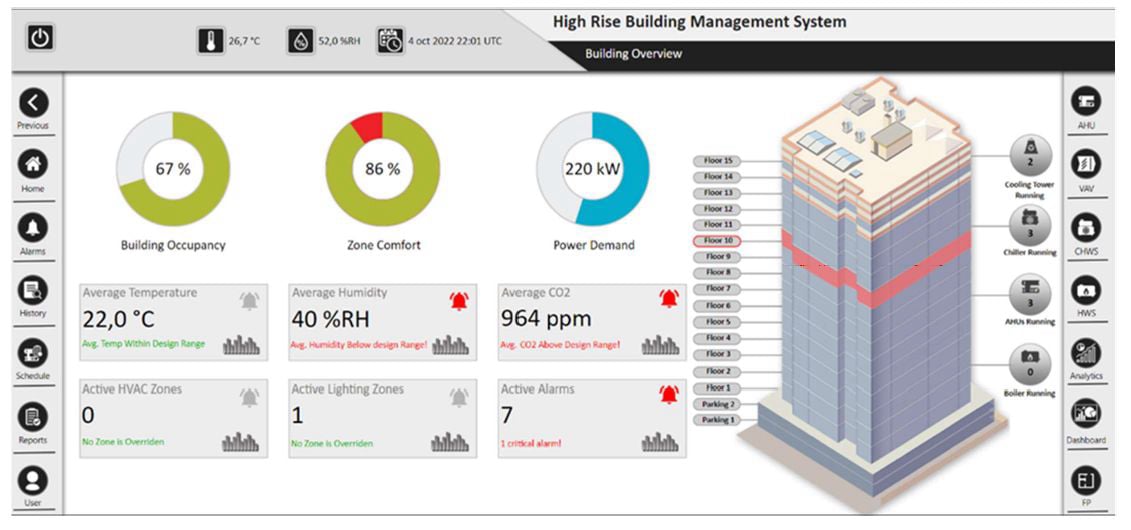Click the 964 ppm CO2 value
Screen dimensions: 1131x530
[546, 319]
